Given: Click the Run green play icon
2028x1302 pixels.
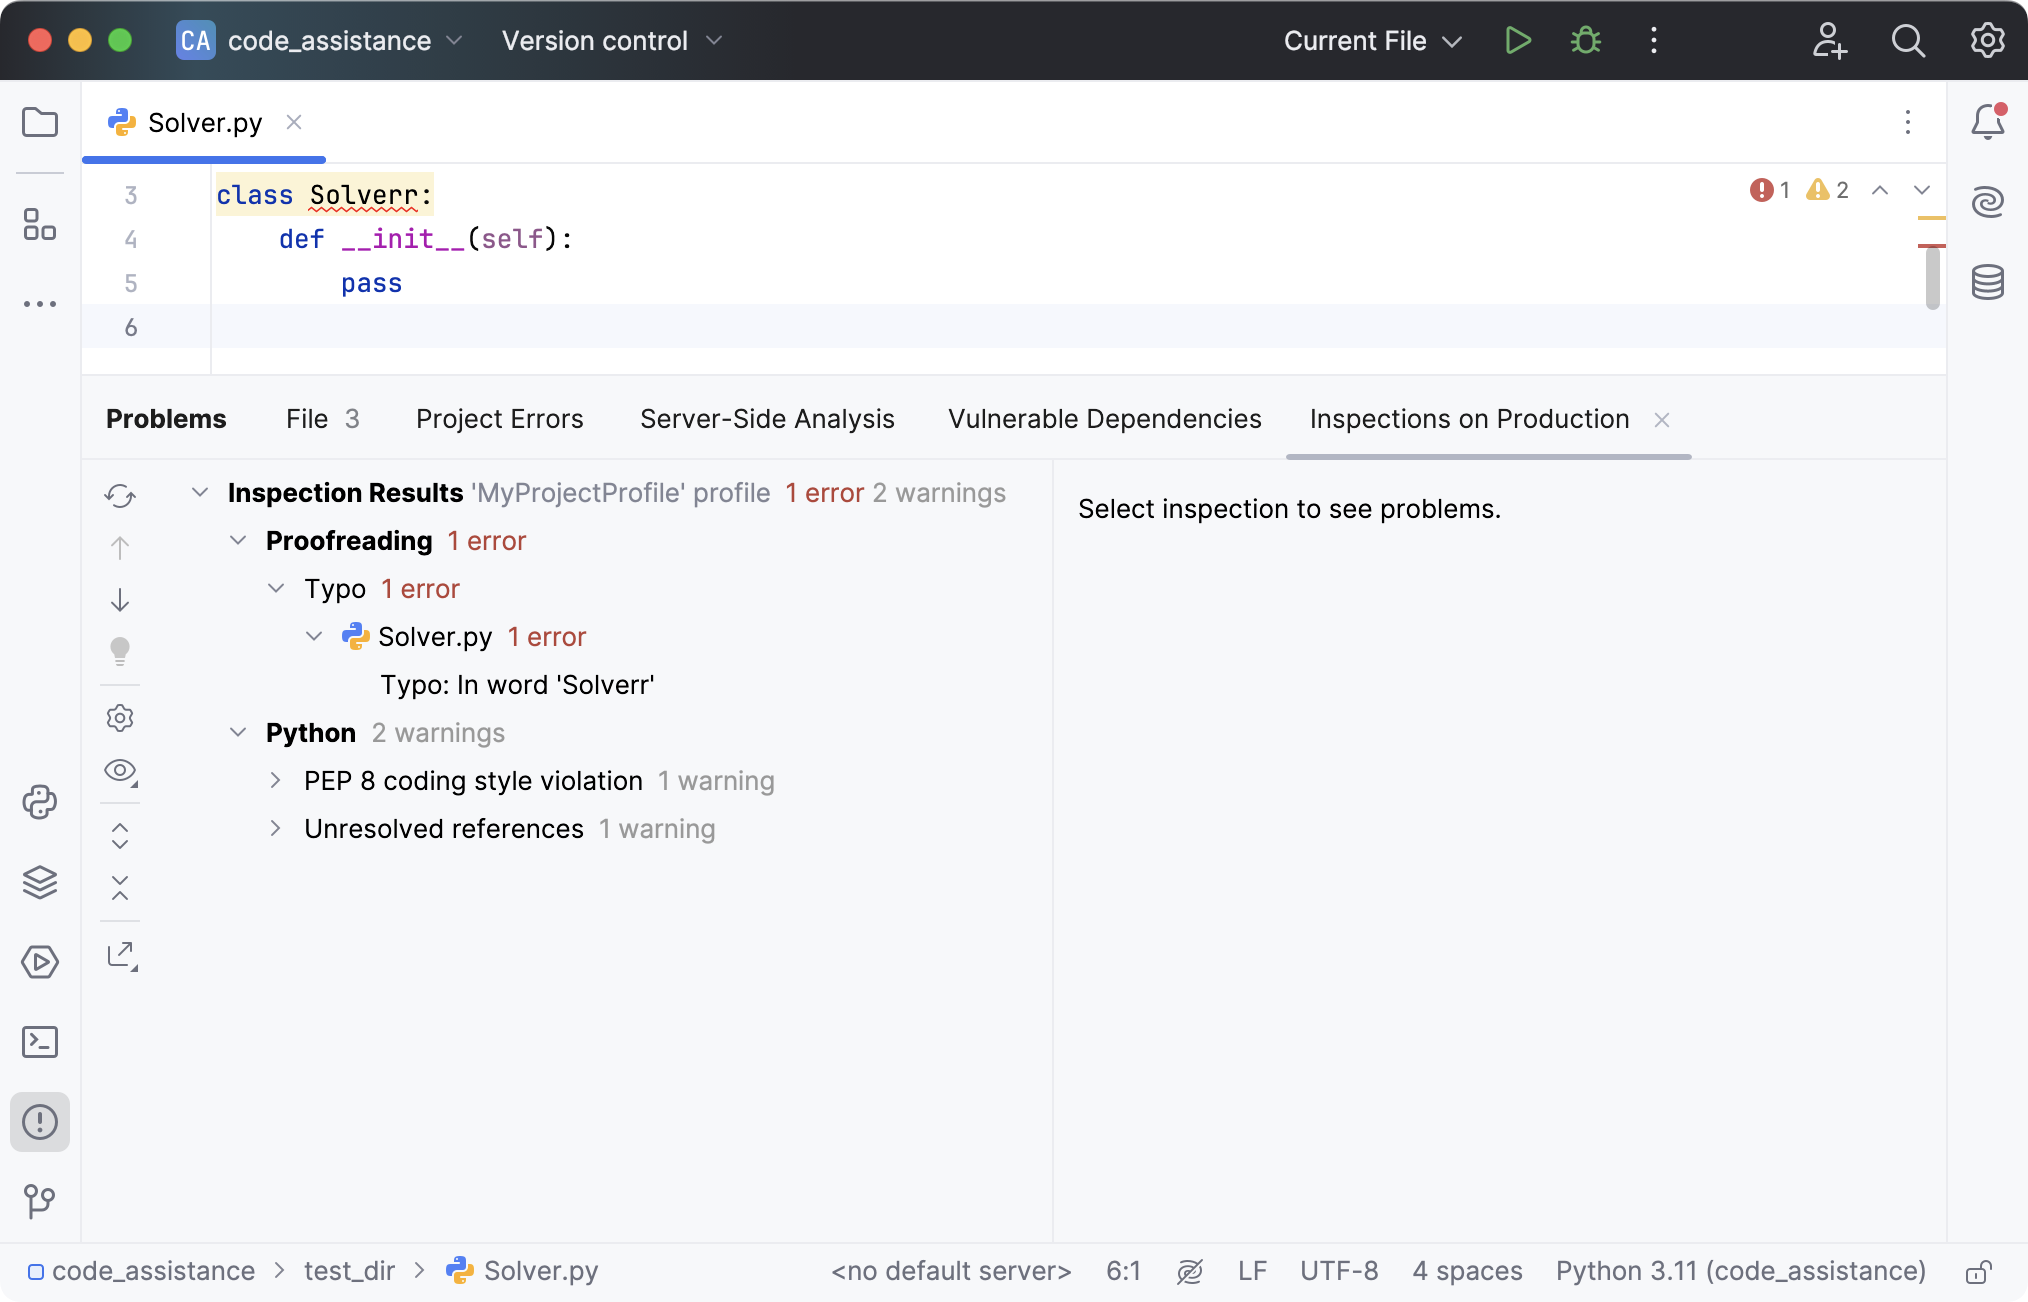Looking at the screenshot, I should click(x=1517, y=41).
